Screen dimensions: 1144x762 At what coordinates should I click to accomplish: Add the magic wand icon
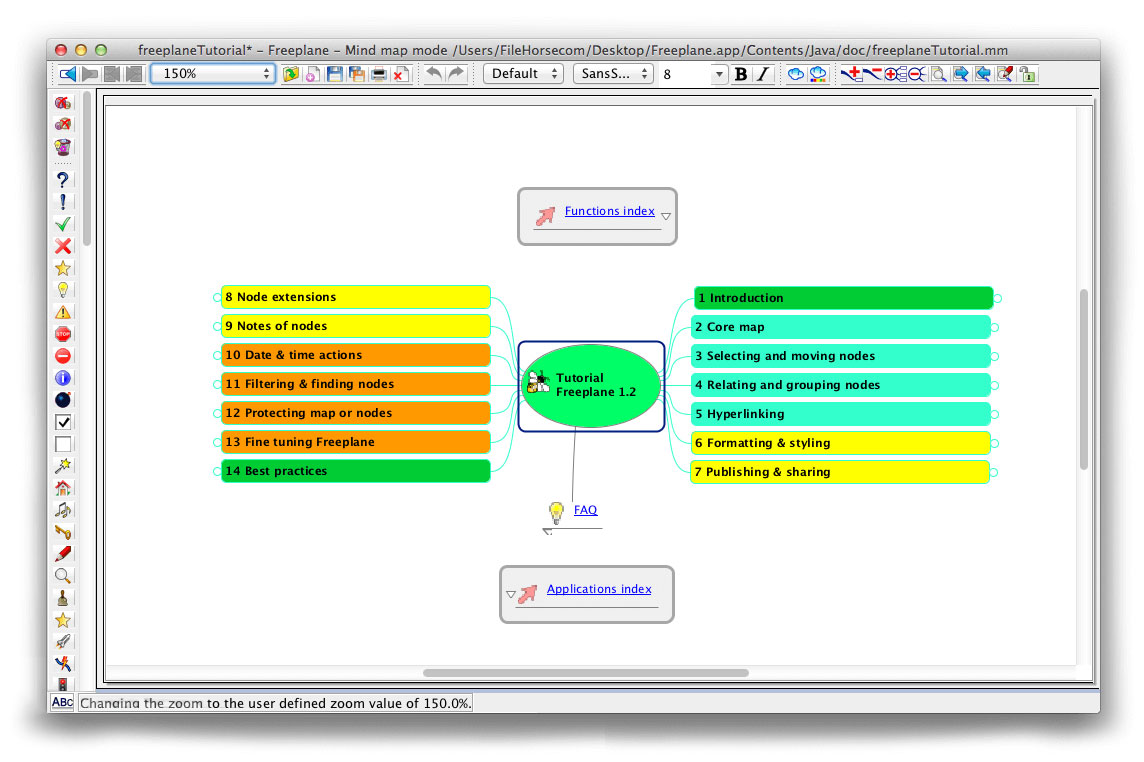point(63,466)
